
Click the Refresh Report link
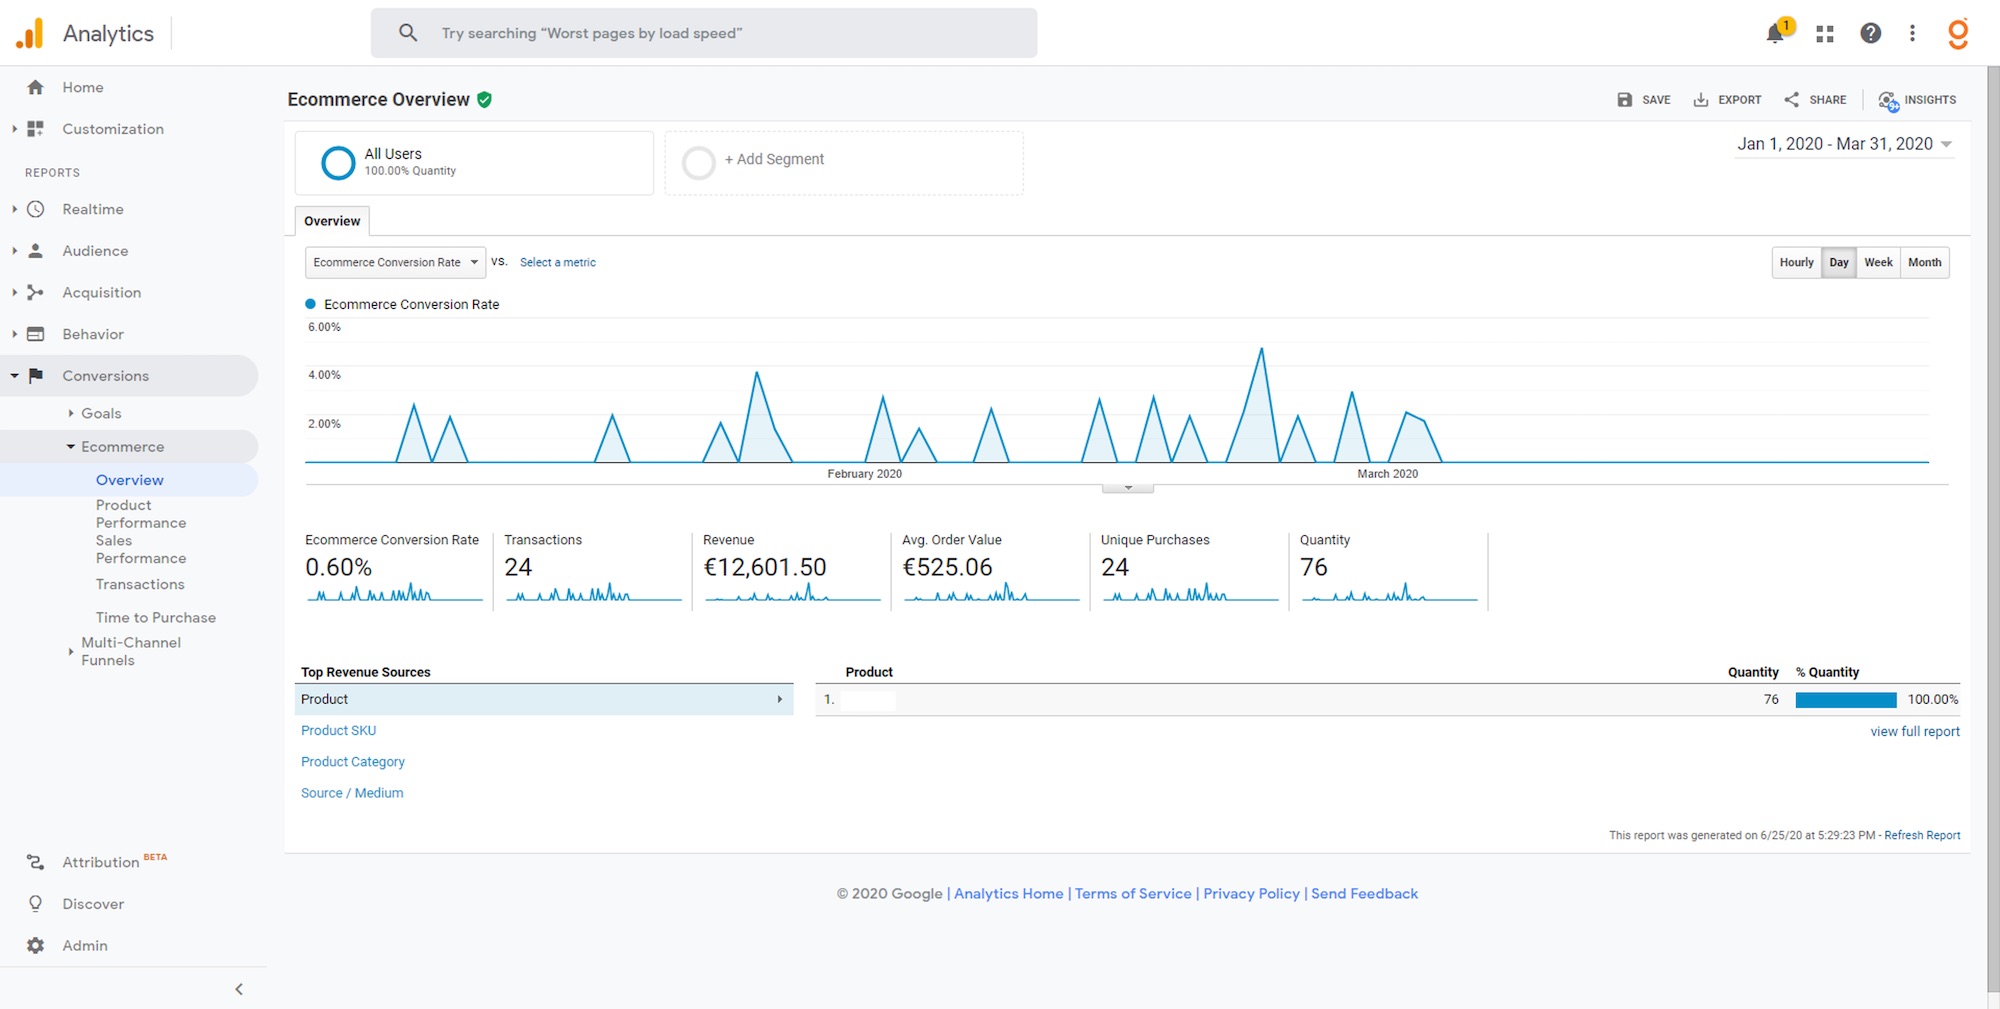[x=1922, y=835]
